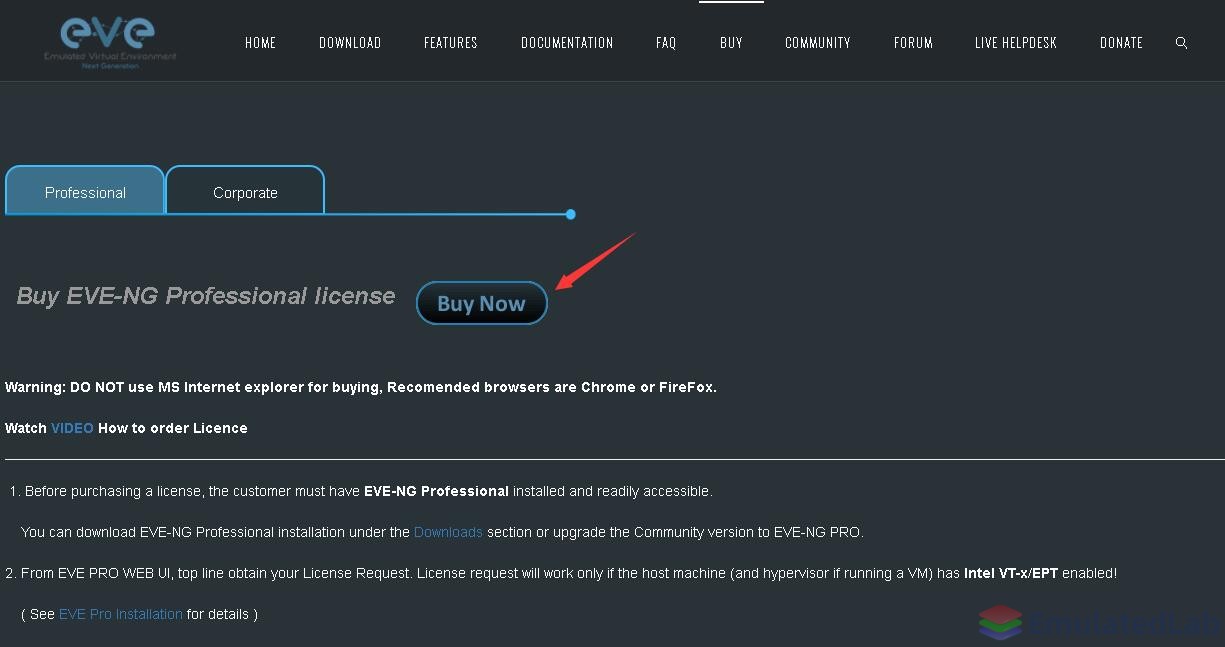Open the Documentation menu item
The width and height of the screenshot is (1225, 647).
click(x=567, y=43)
